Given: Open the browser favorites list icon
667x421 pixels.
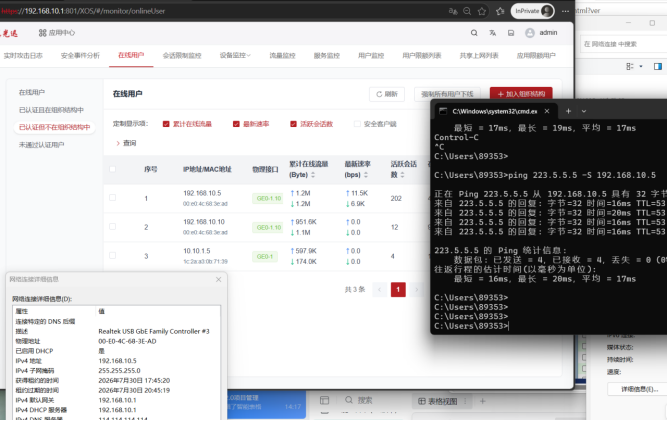Looking at the screenshot, I should coord(500,11).
